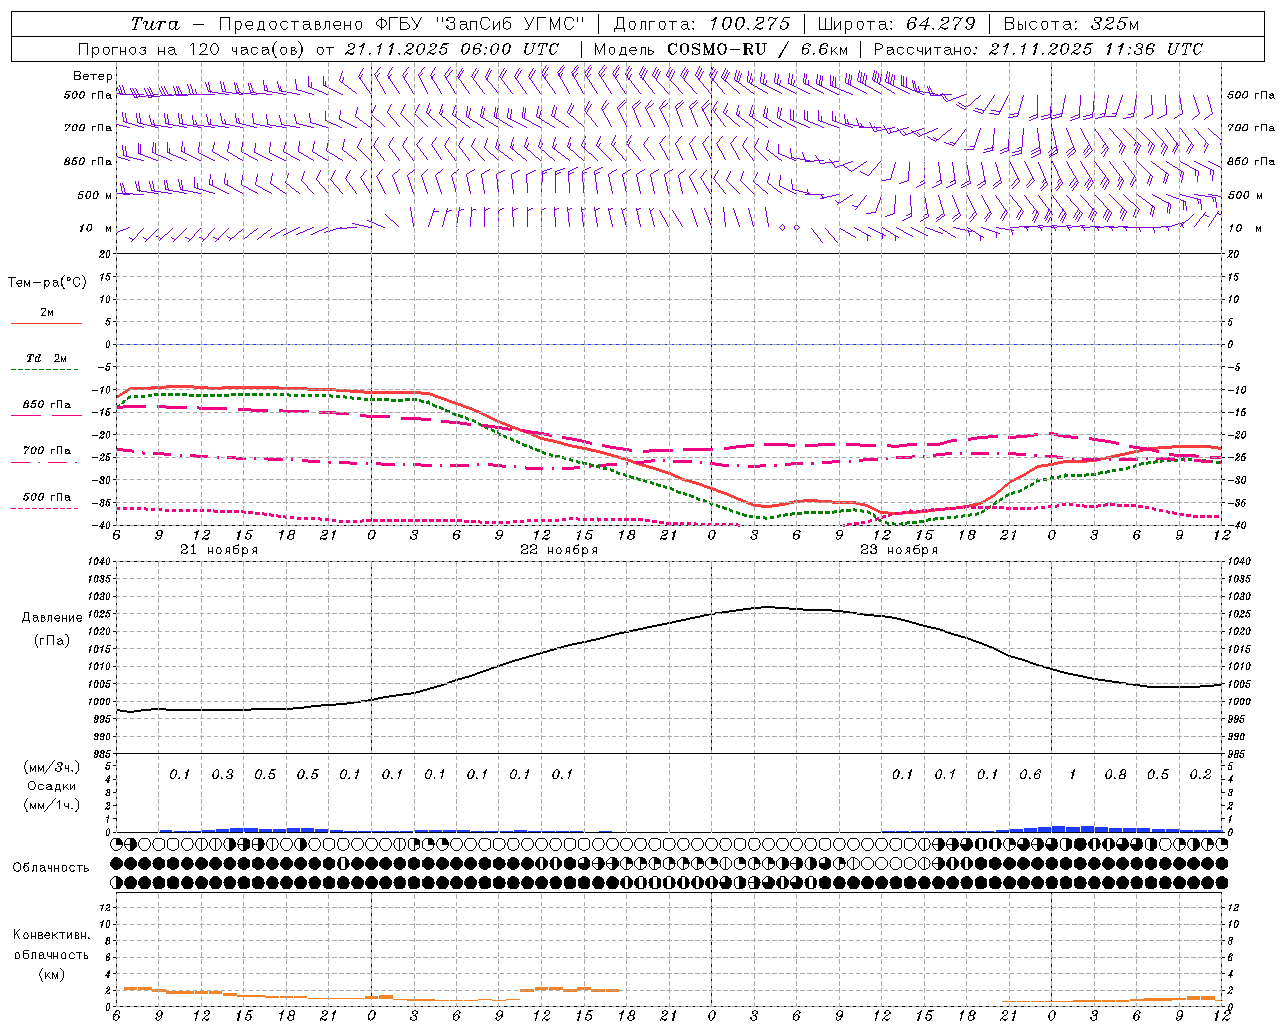Viewport: 1280px width, 1024px height.
Task: Click the "850 гПа" entry in the temperature legend
Action: (46, 405)
